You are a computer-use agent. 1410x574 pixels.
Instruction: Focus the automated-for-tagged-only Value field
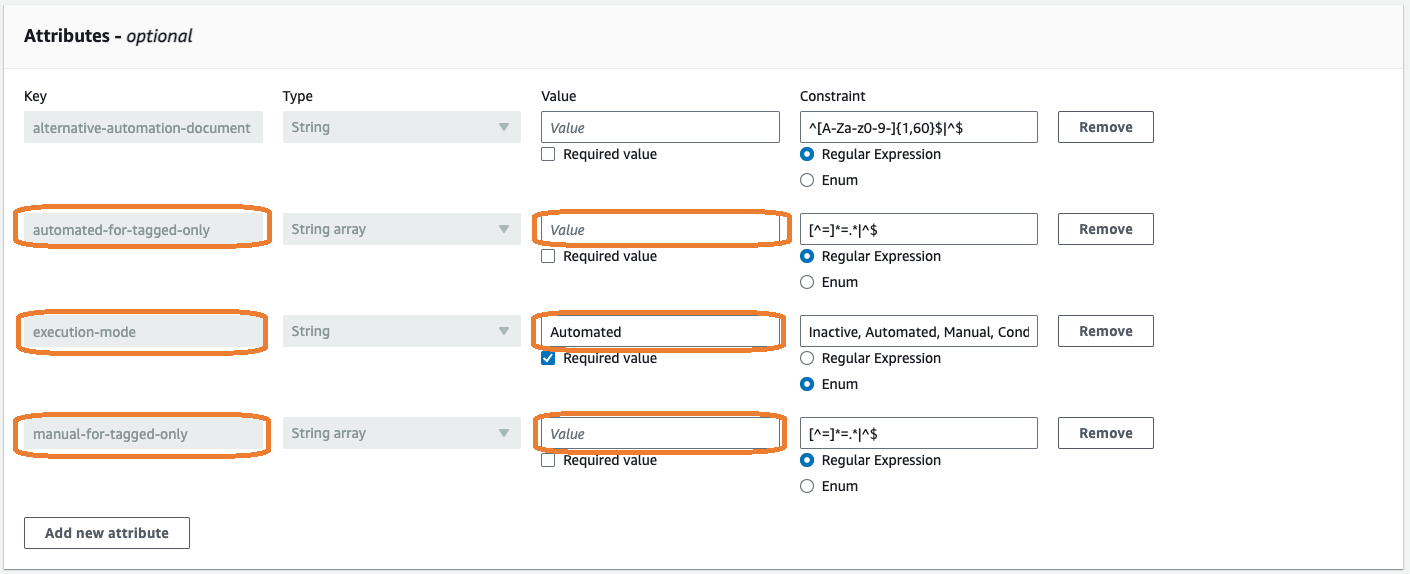tap(659, 229)
